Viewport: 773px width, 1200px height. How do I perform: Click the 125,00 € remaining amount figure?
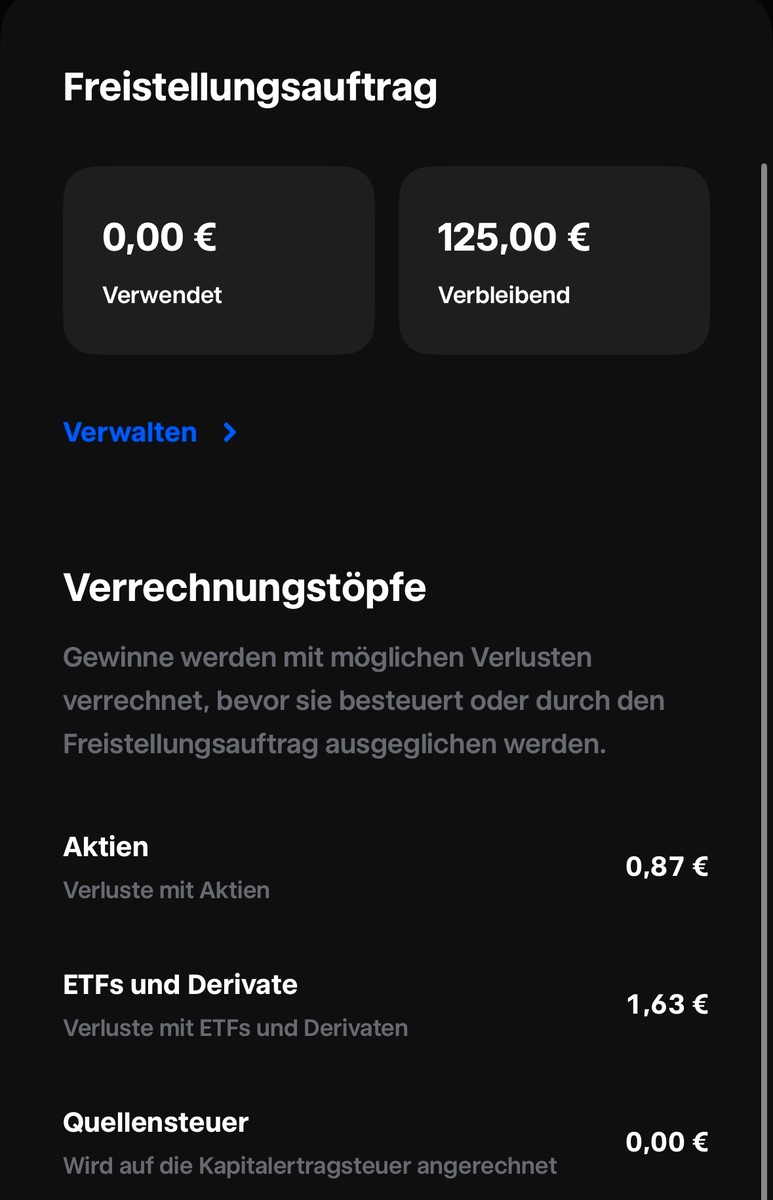[x=513, y=238]
